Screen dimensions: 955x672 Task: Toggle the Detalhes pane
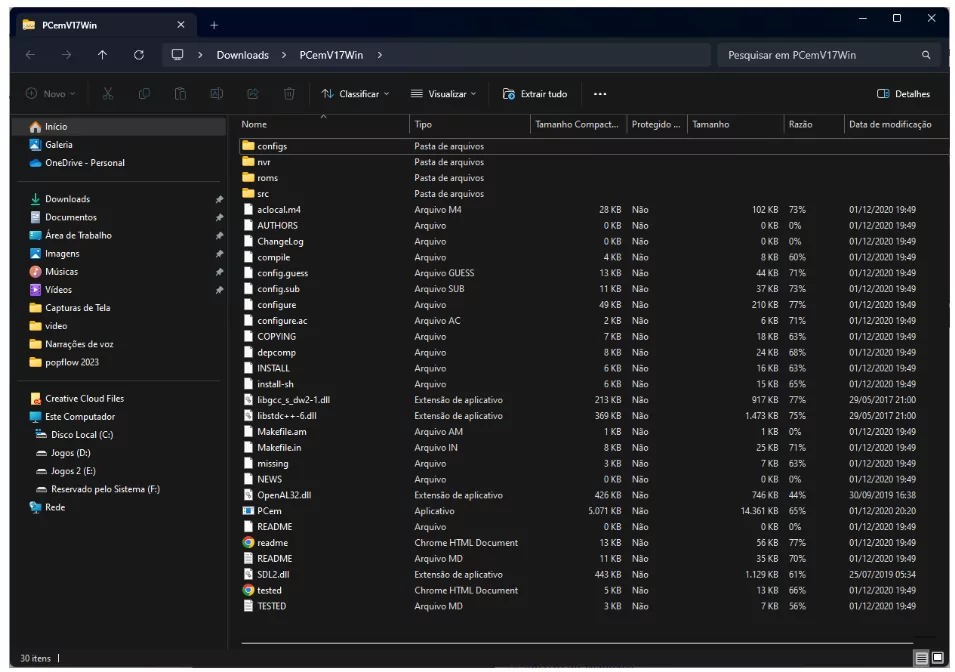[x=903, y=94]
